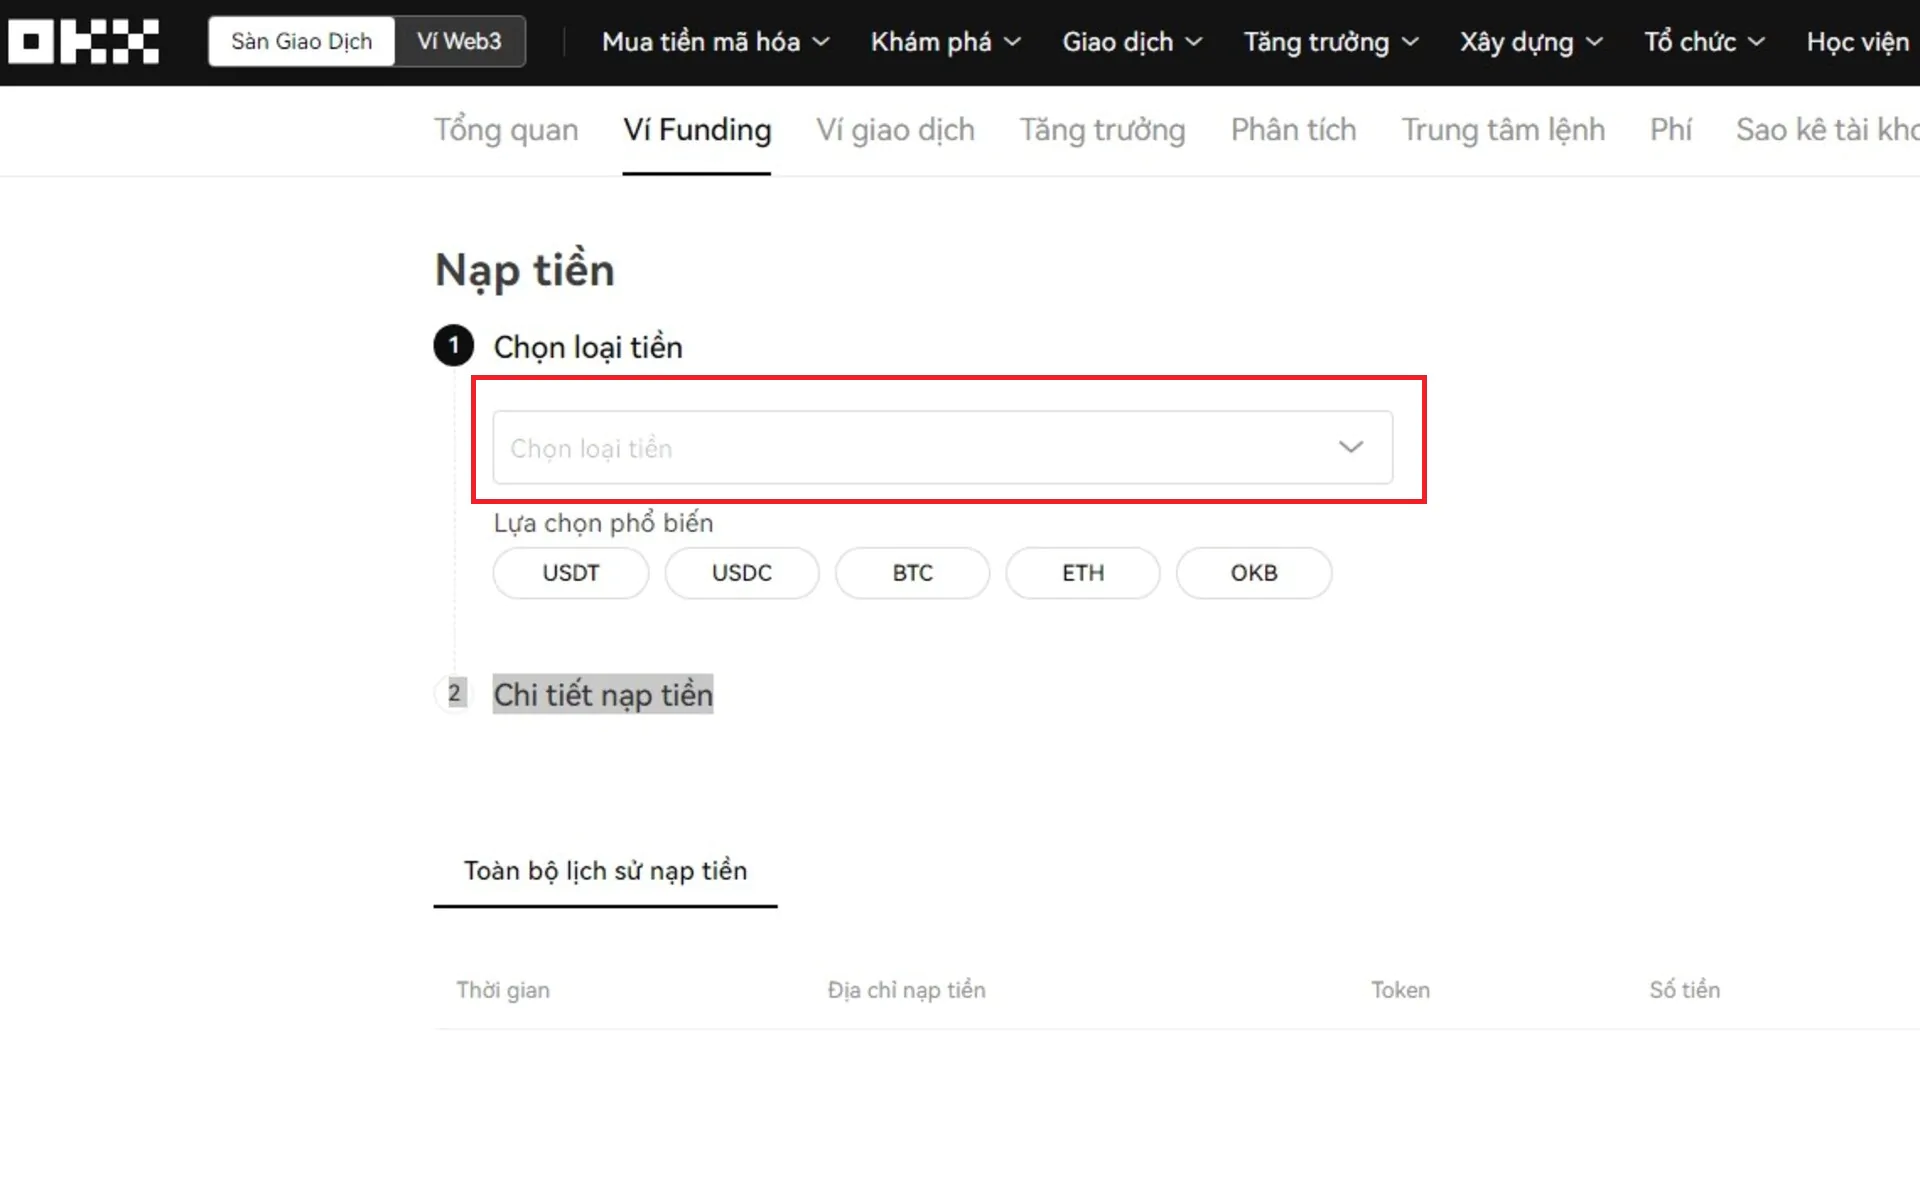Screen dimensions: 1920x1202
Task: Open Phí tab
Action: [x=1670, y=130]
